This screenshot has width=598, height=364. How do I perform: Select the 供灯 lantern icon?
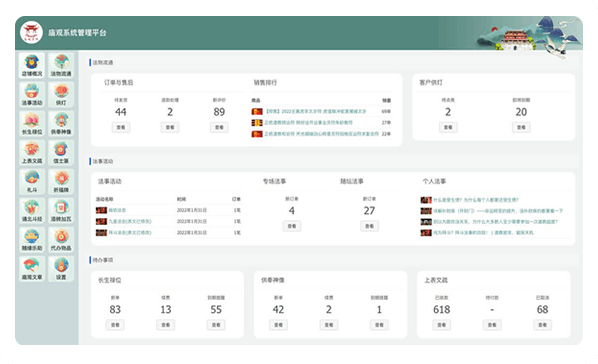click(61, 95)
